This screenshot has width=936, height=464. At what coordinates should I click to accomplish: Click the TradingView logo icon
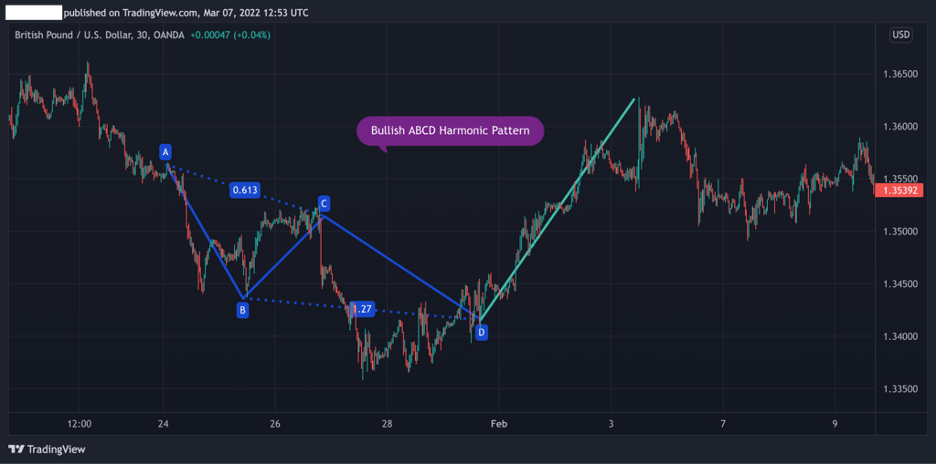click(15, 449)
